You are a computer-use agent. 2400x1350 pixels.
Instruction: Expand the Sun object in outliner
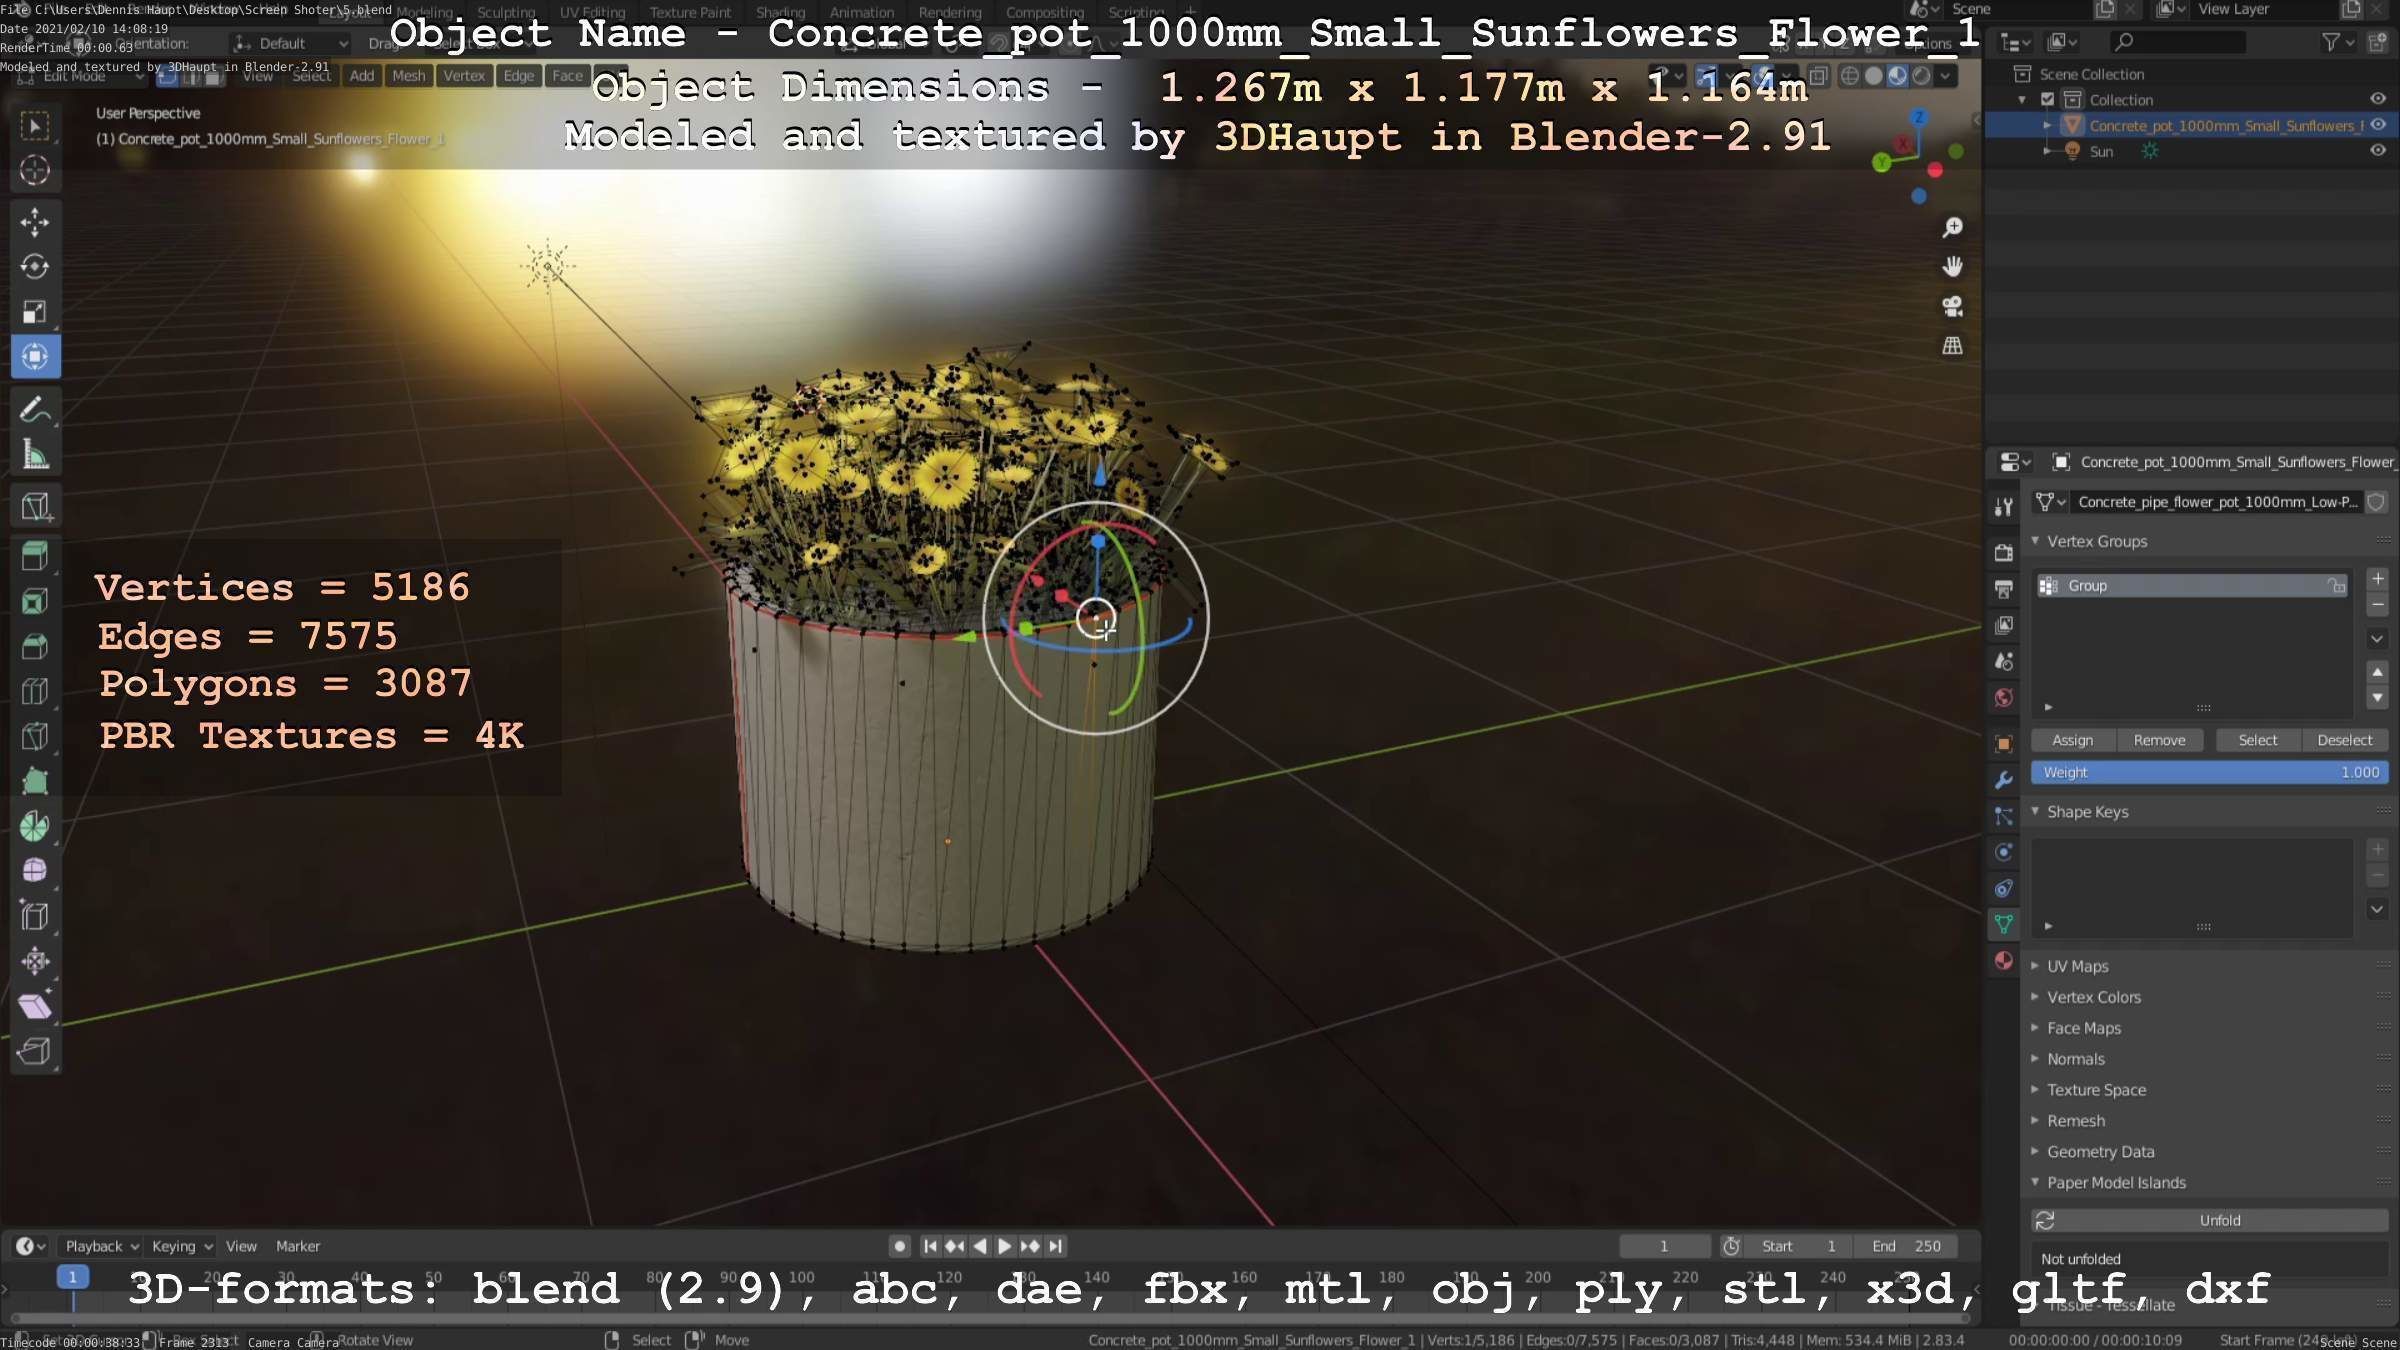click(x=2047, y=151)
